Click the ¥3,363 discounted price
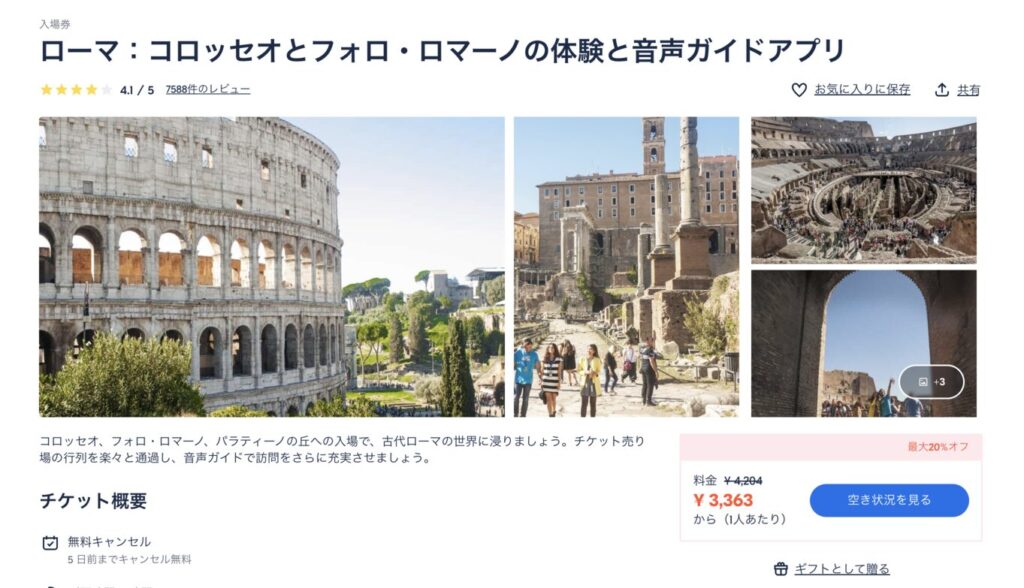 pyautogui.click(x=723, y=500)
